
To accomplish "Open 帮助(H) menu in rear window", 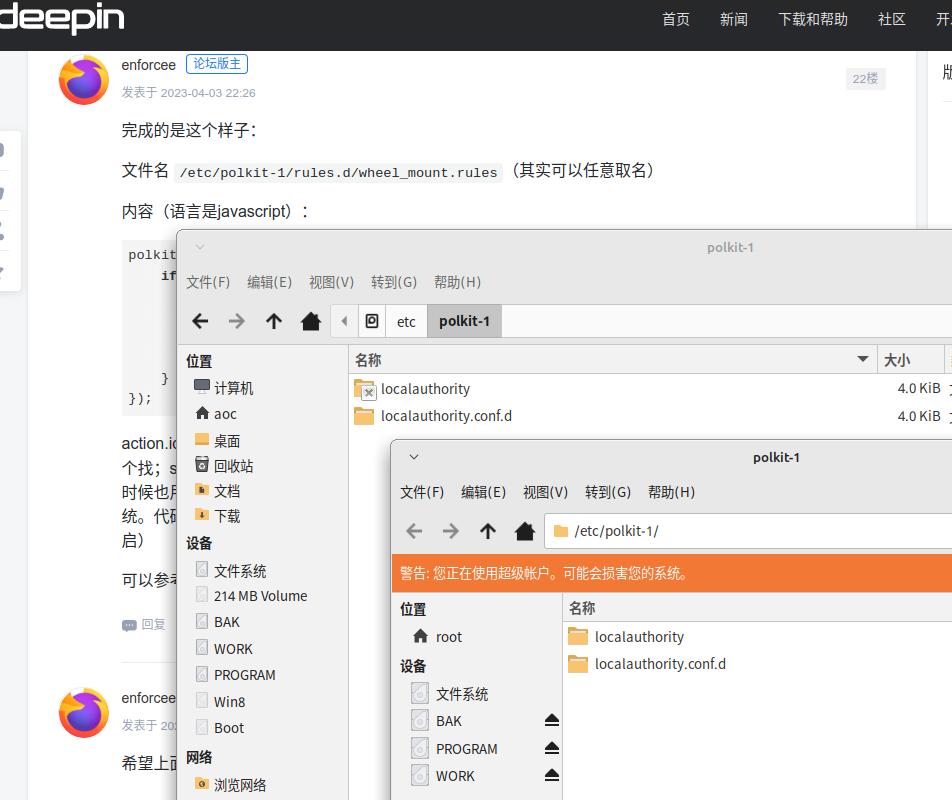I will tap(457, 282).
